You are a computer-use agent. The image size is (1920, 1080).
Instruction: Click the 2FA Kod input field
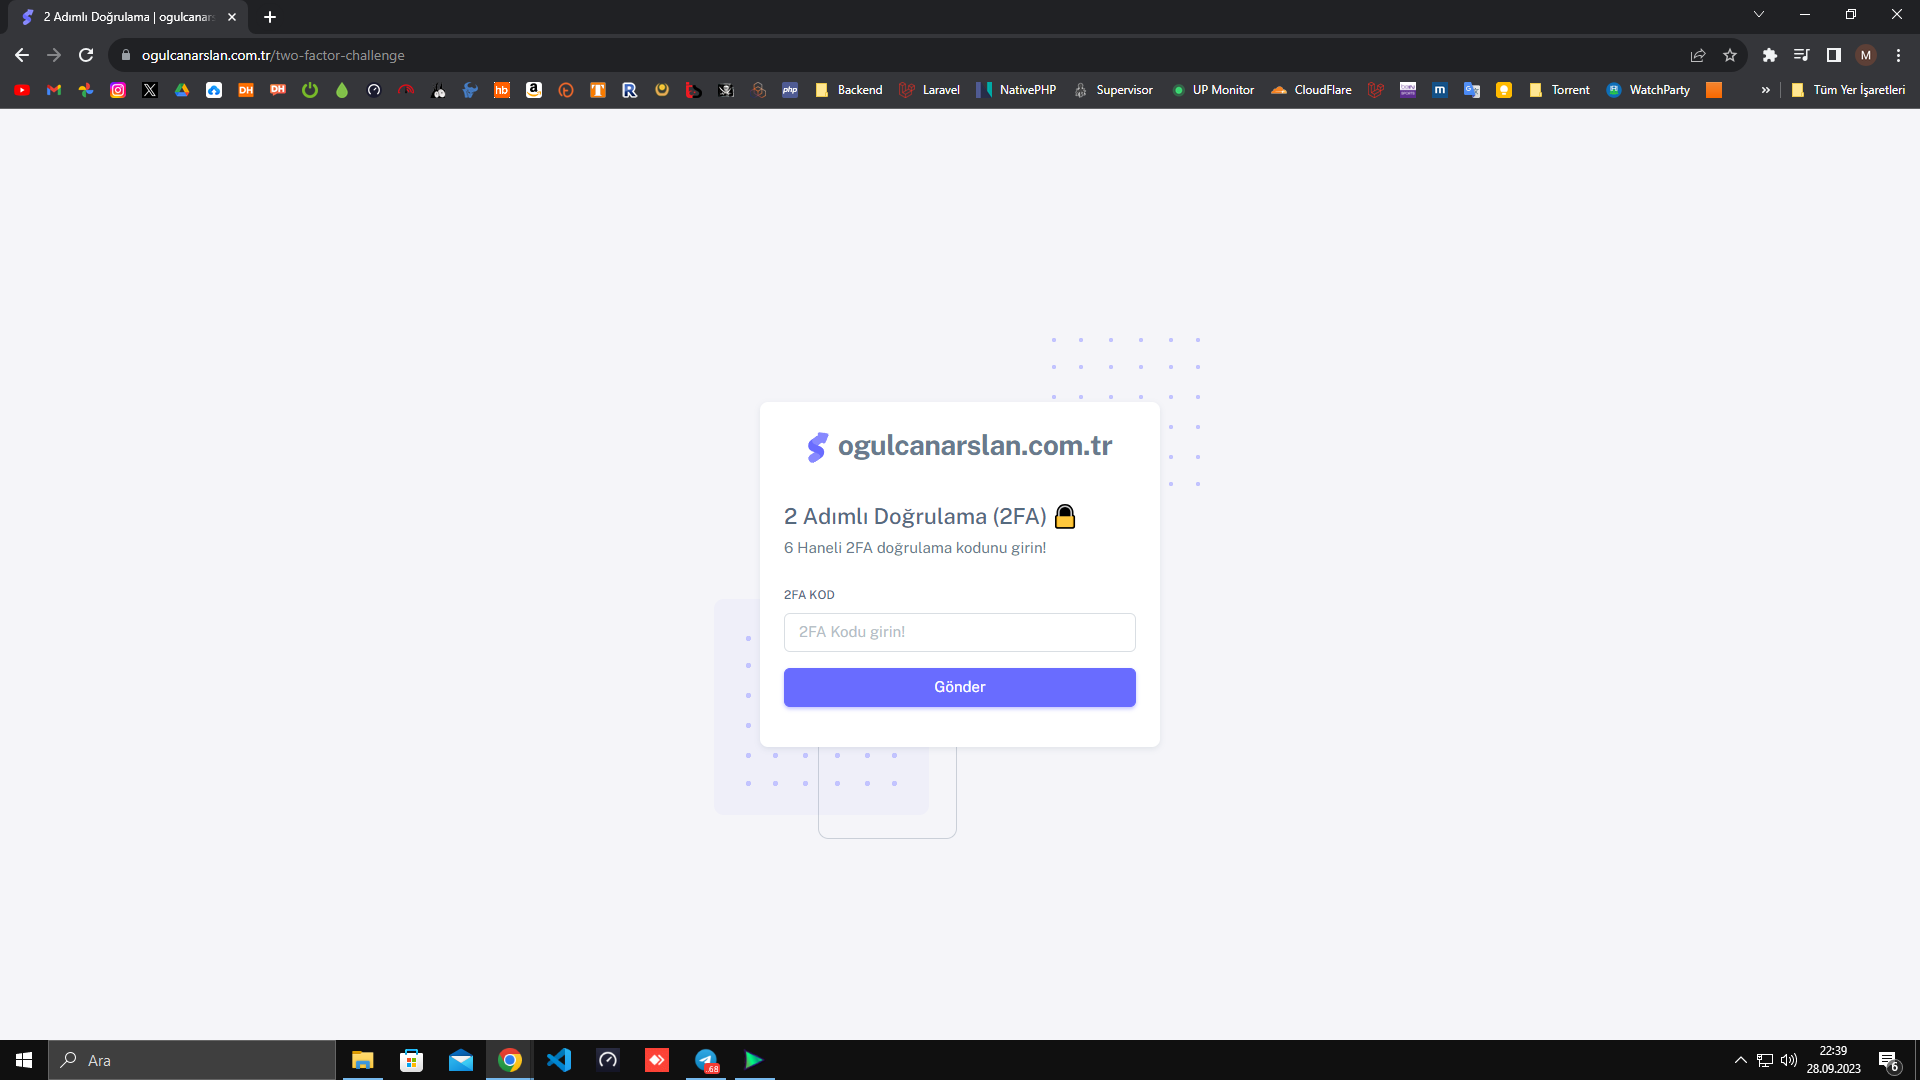(960, 632)
